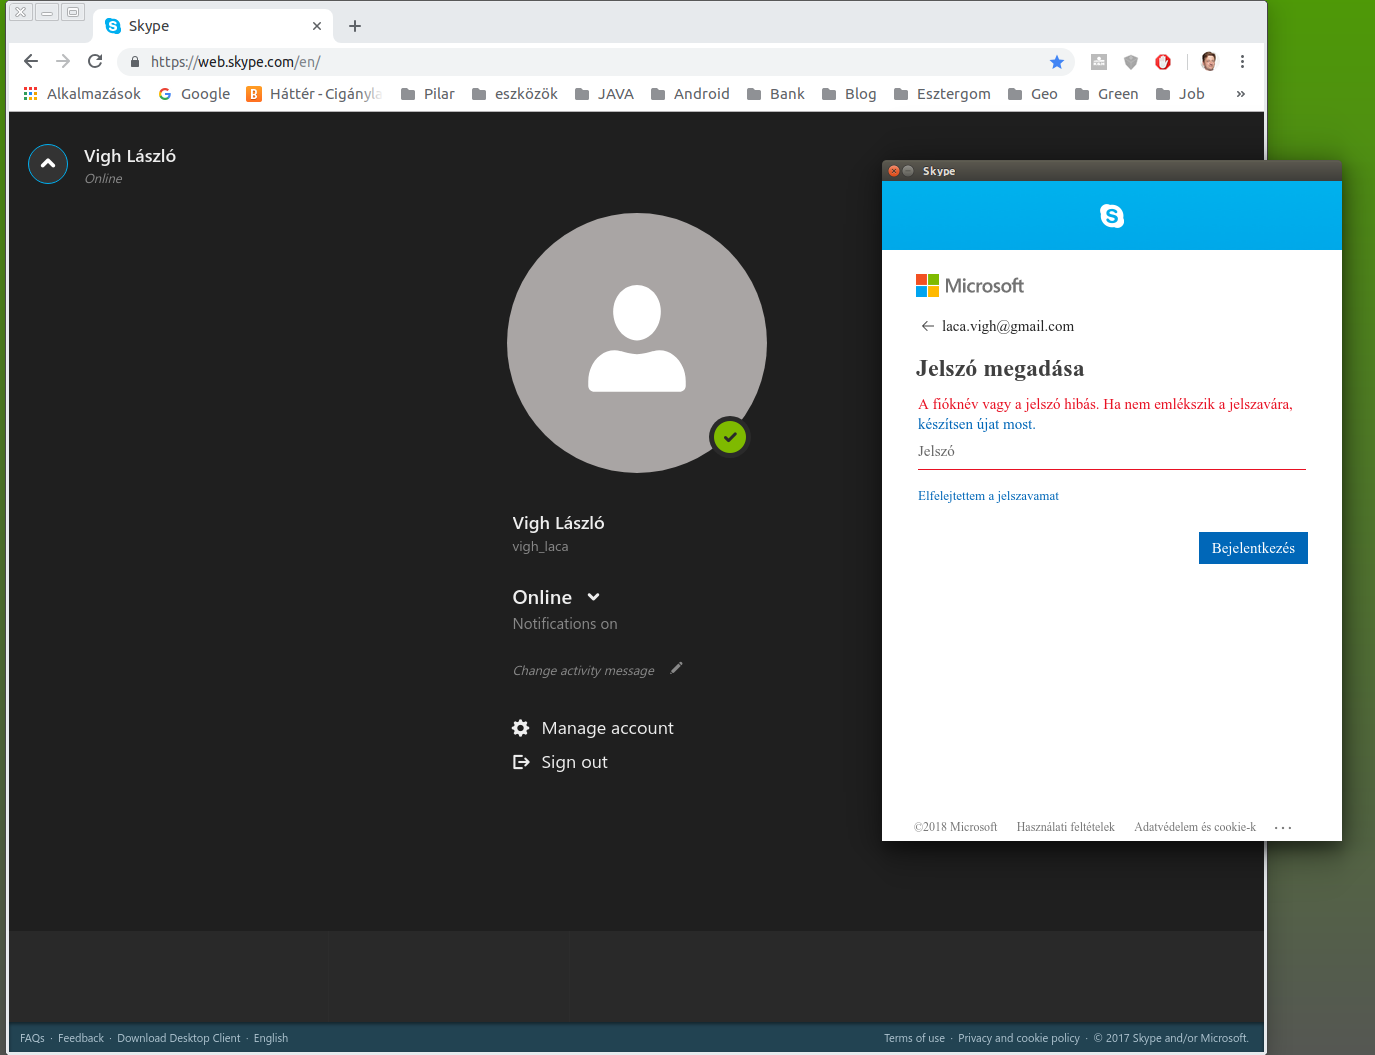Close the Skype login window
Viewport: 1375px width, 1055px height.
point(894,171)
